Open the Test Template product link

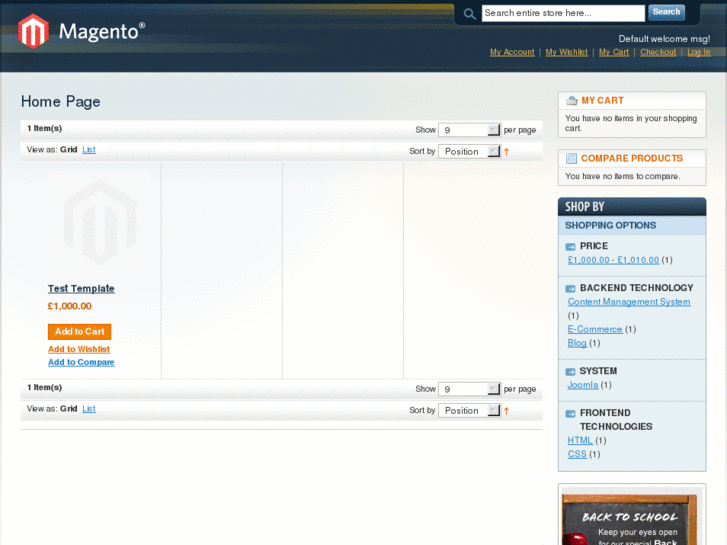point(81,289)
